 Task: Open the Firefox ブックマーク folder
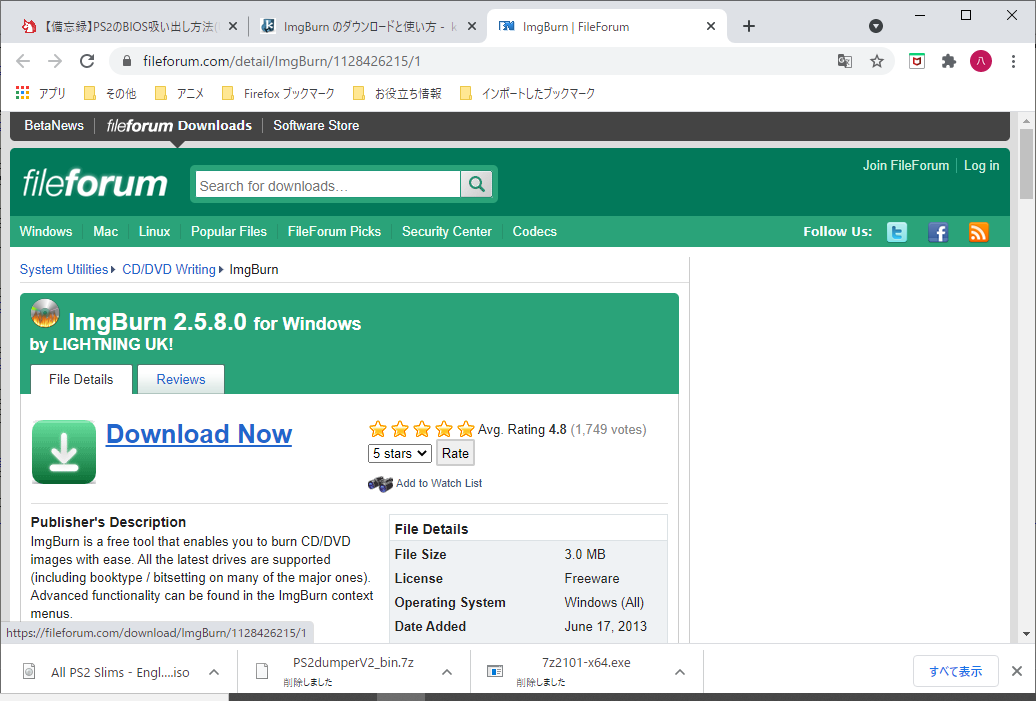click(278, 93)
